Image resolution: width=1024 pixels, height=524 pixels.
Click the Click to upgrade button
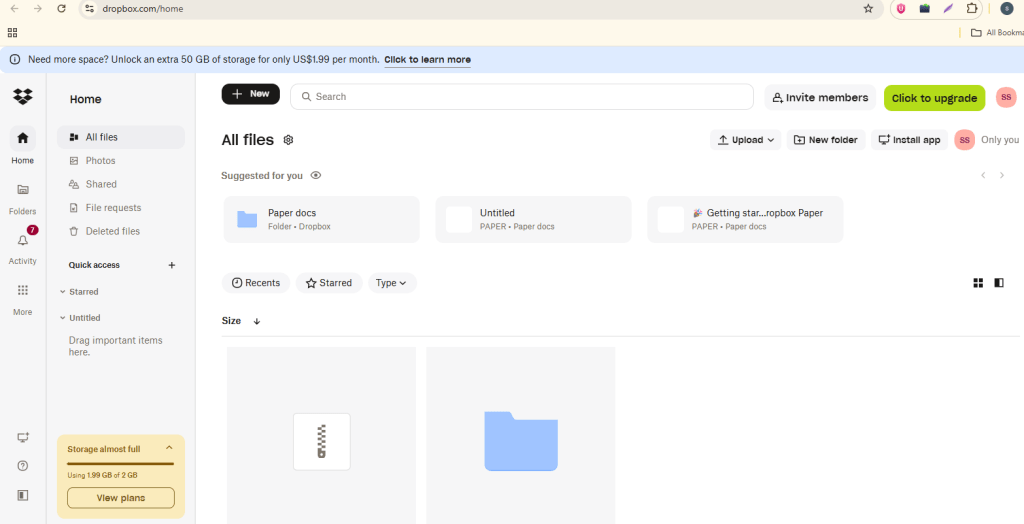[935, 98]
